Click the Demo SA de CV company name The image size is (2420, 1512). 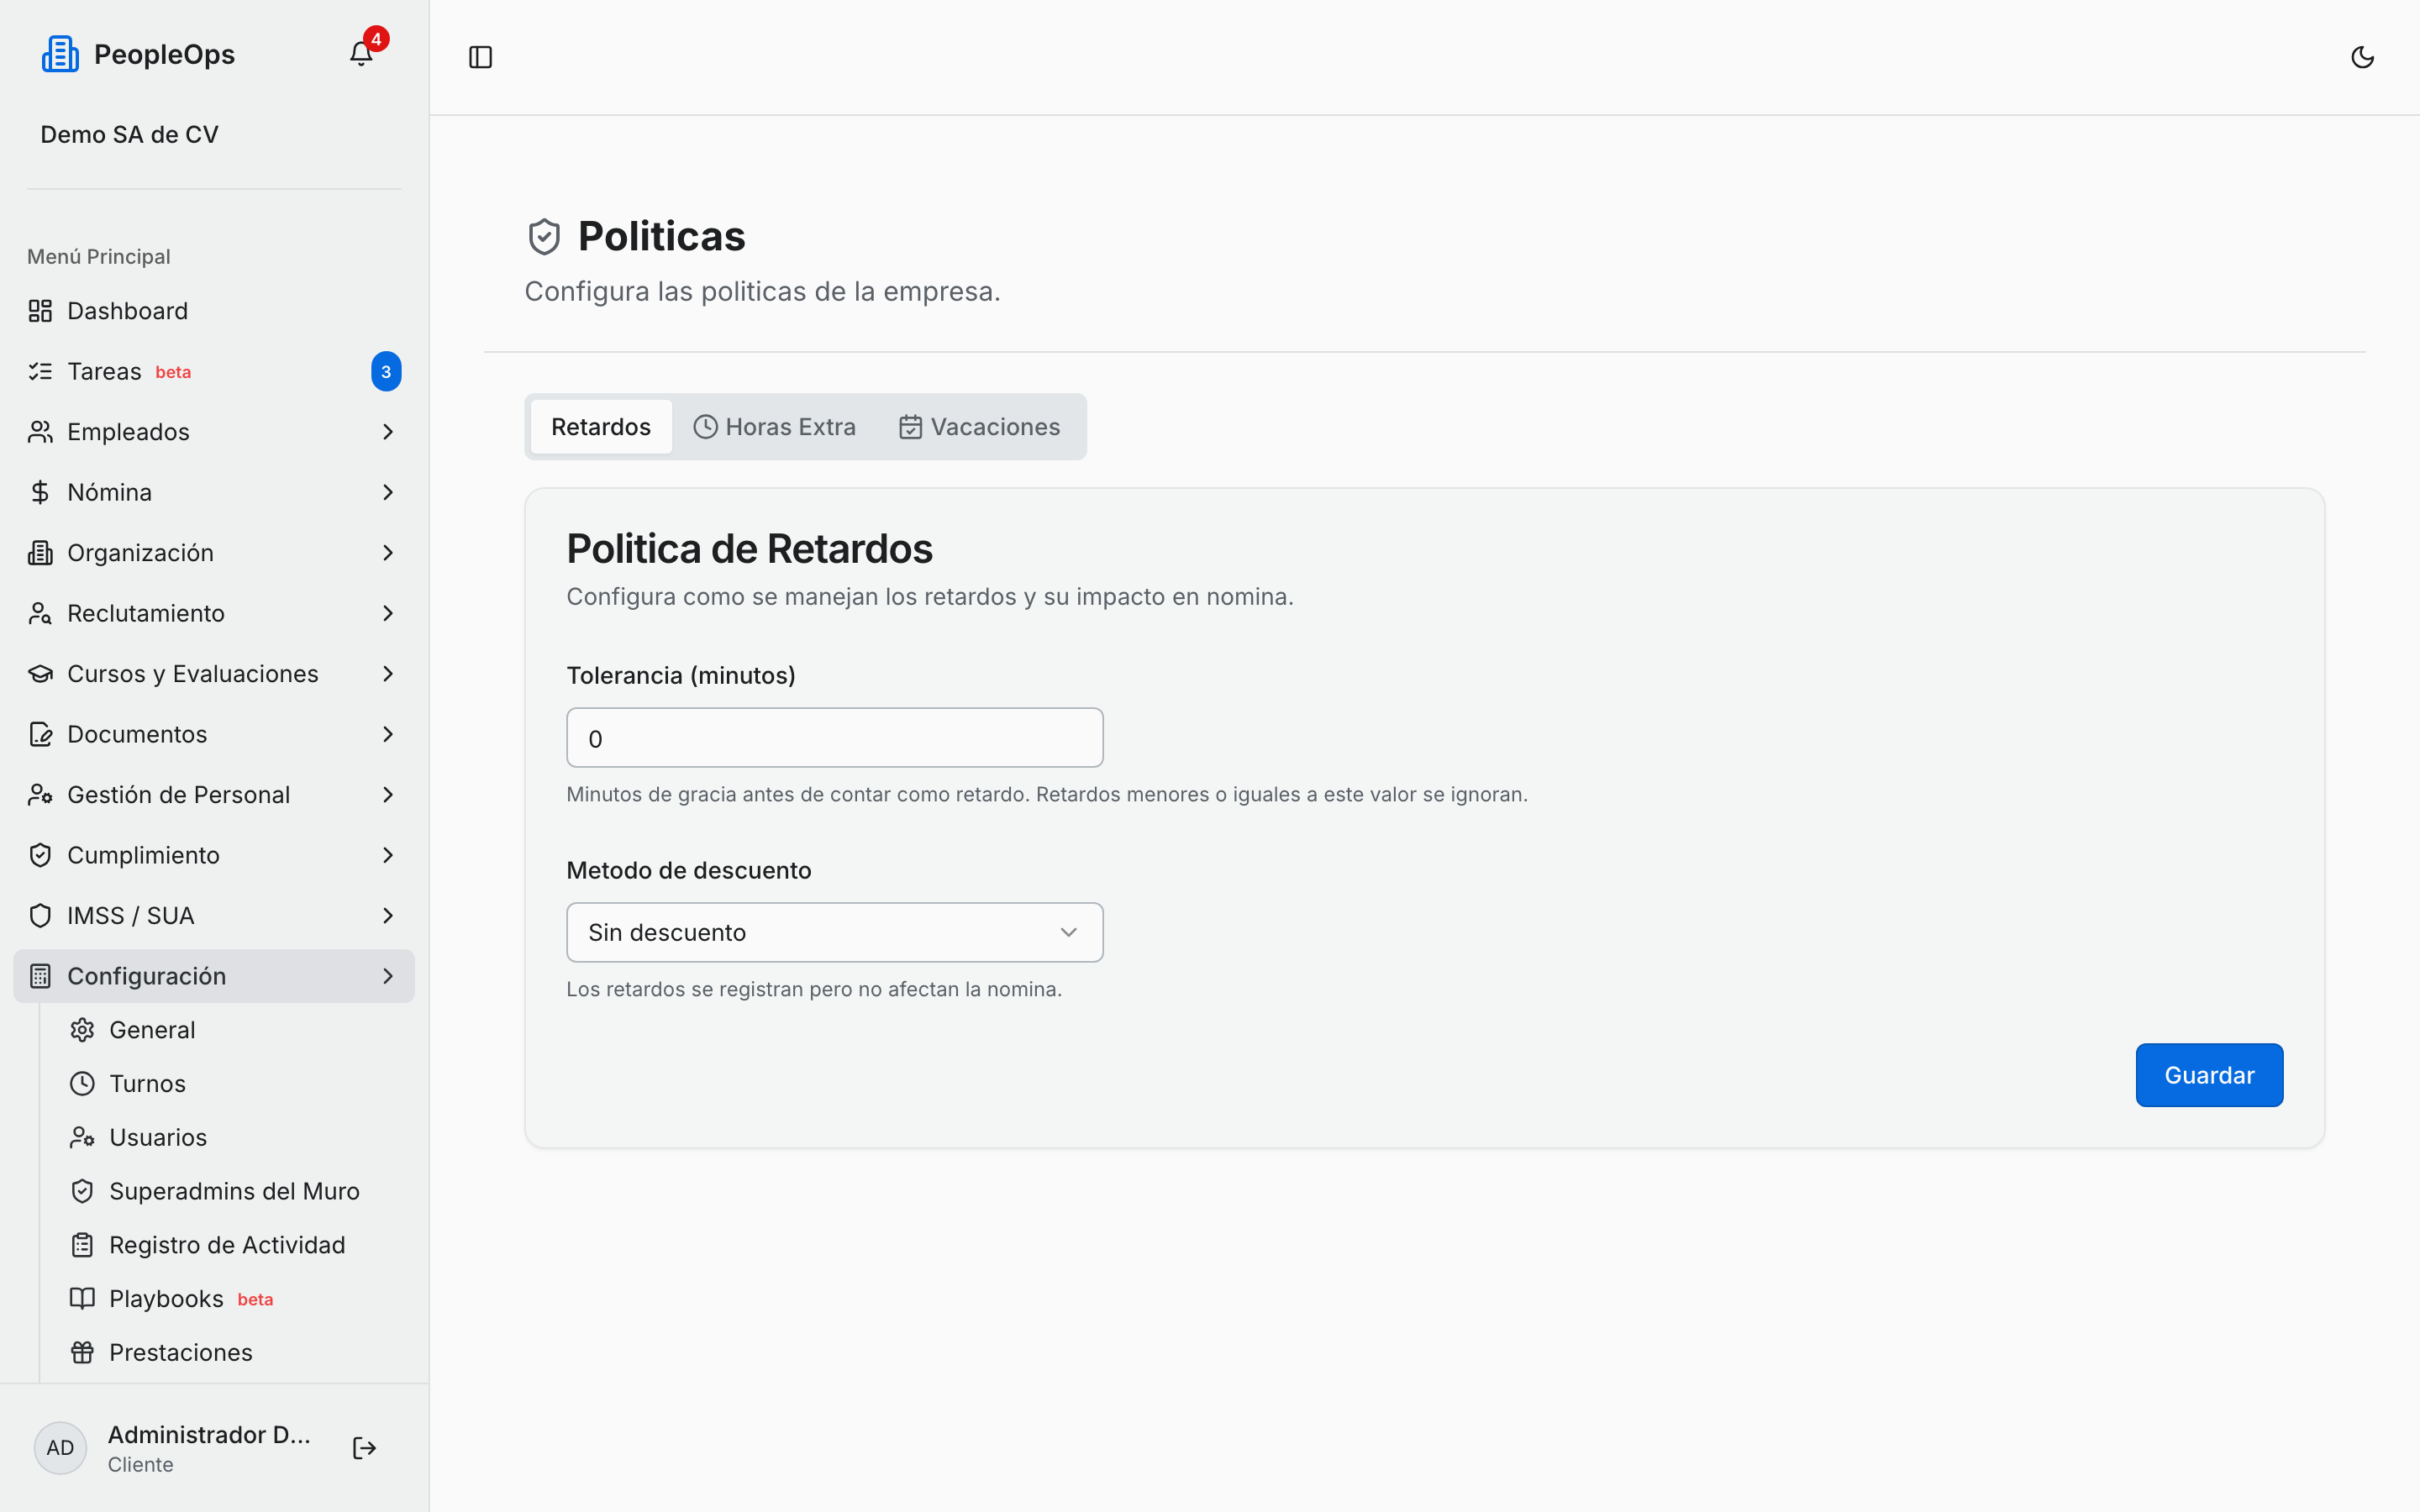click(129, 134)
